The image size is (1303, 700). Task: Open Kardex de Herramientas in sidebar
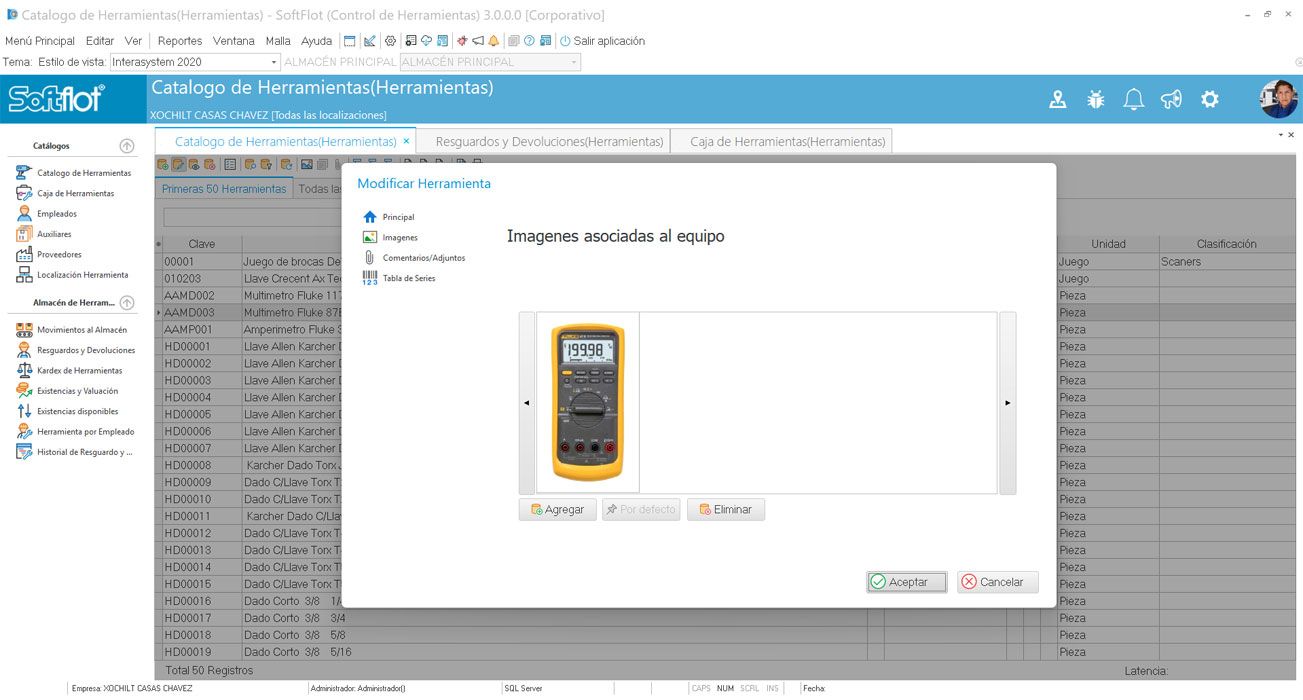pyautogui.click(x=79, y=371)
